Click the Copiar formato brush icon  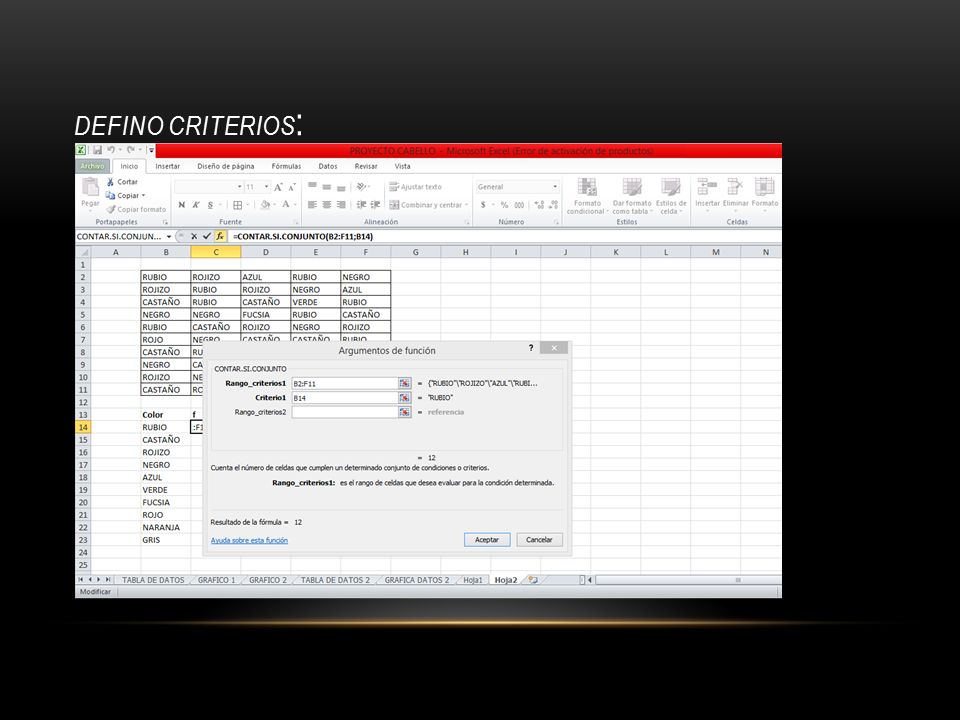point(111,209)
